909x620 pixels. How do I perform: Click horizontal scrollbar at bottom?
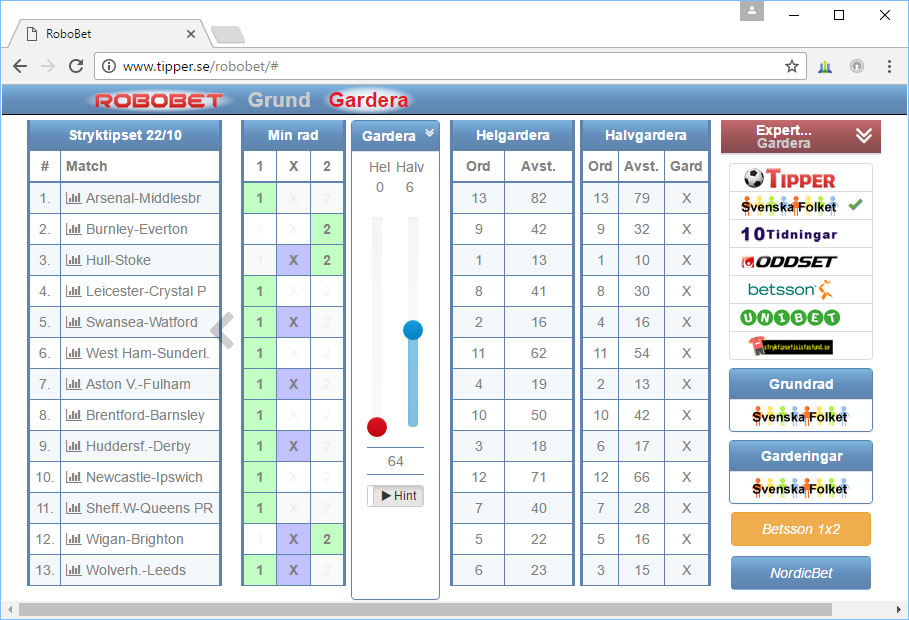coord(425,610)
